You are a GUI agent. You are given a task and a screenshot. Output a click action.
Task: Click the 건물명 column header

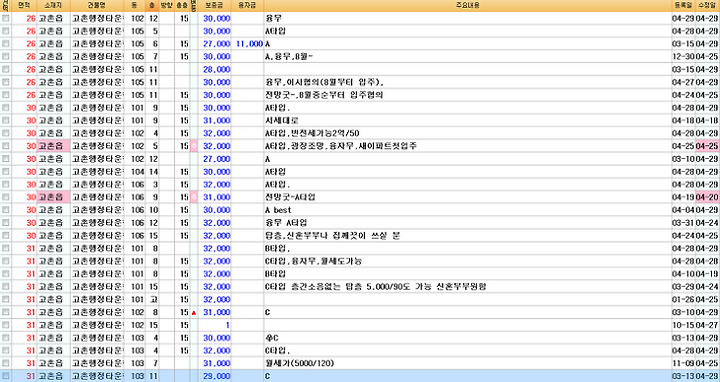pyautogui.click(x=97, y=6)
